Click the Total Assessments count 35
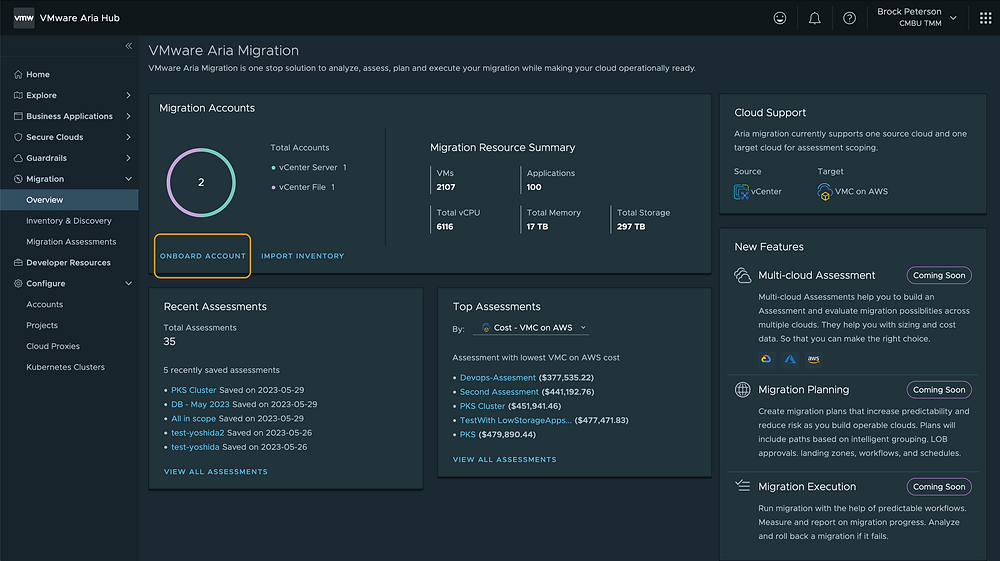 coord(170,342)
